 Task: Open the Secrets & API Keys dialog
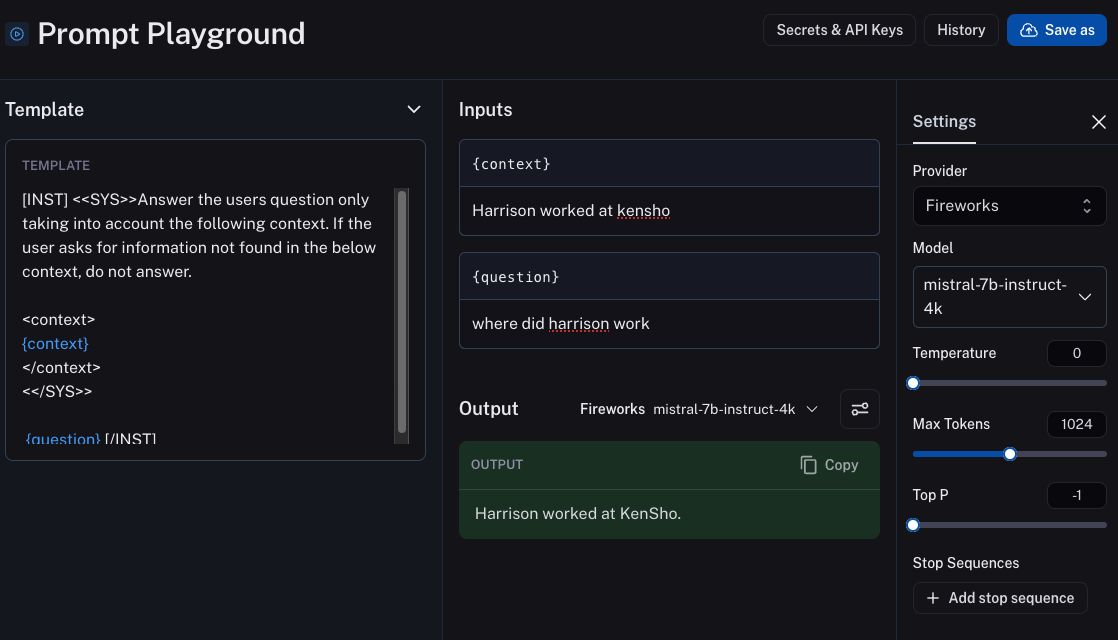(839, 30)
